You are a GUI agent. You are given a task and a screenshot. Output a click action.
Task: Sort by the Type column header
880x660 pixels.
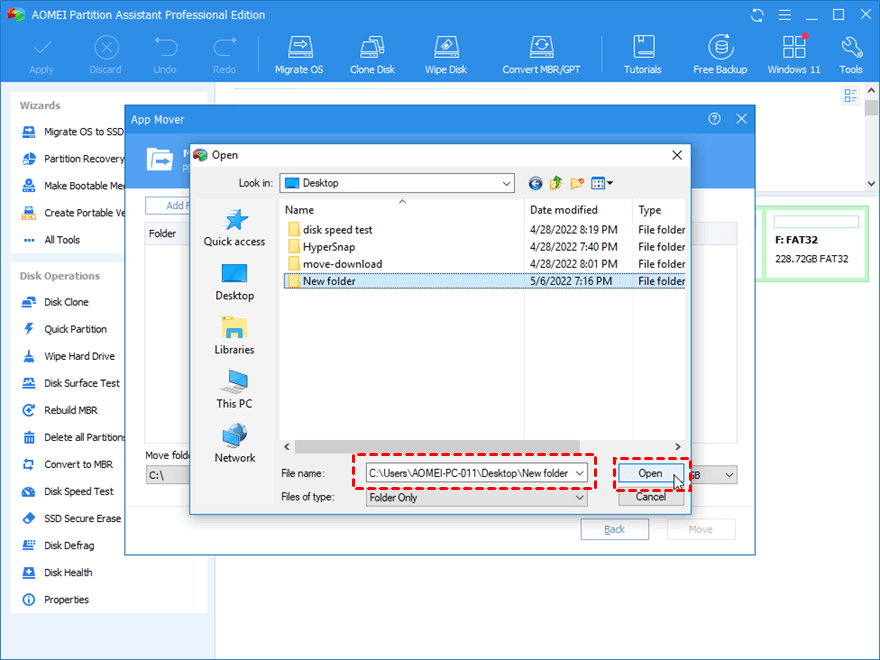point(659,210)
